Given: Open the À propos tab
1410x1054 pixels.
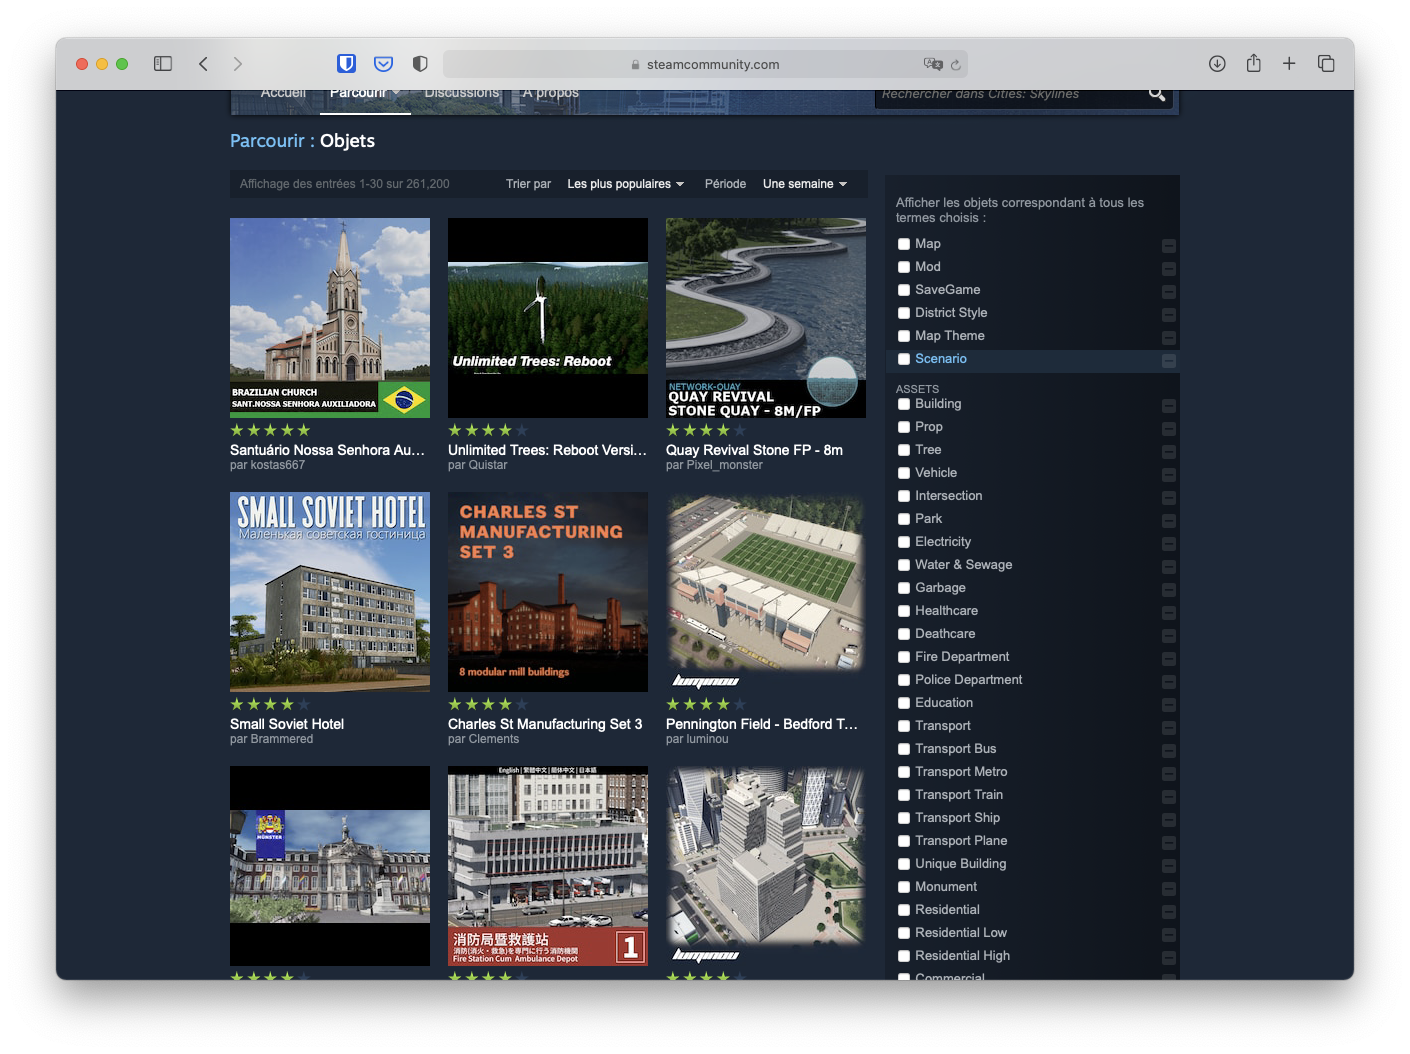Looking at the screenshot, I should [550, 93].
